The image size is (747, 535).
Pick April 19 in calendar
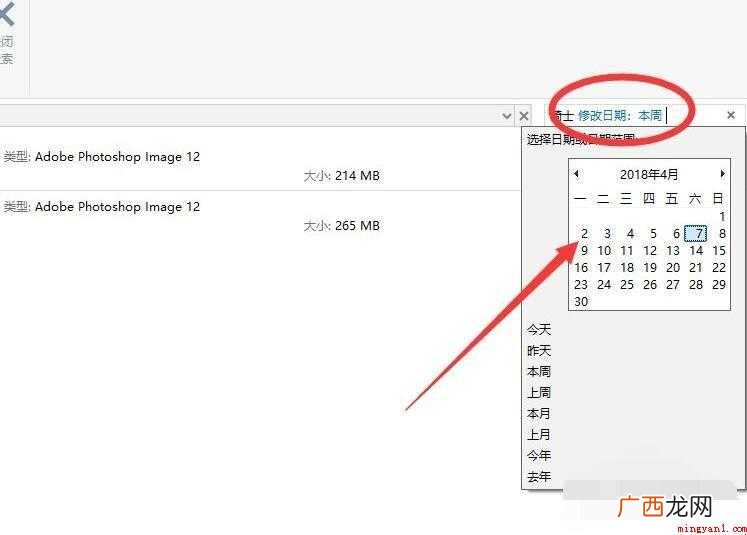point(650,268)
